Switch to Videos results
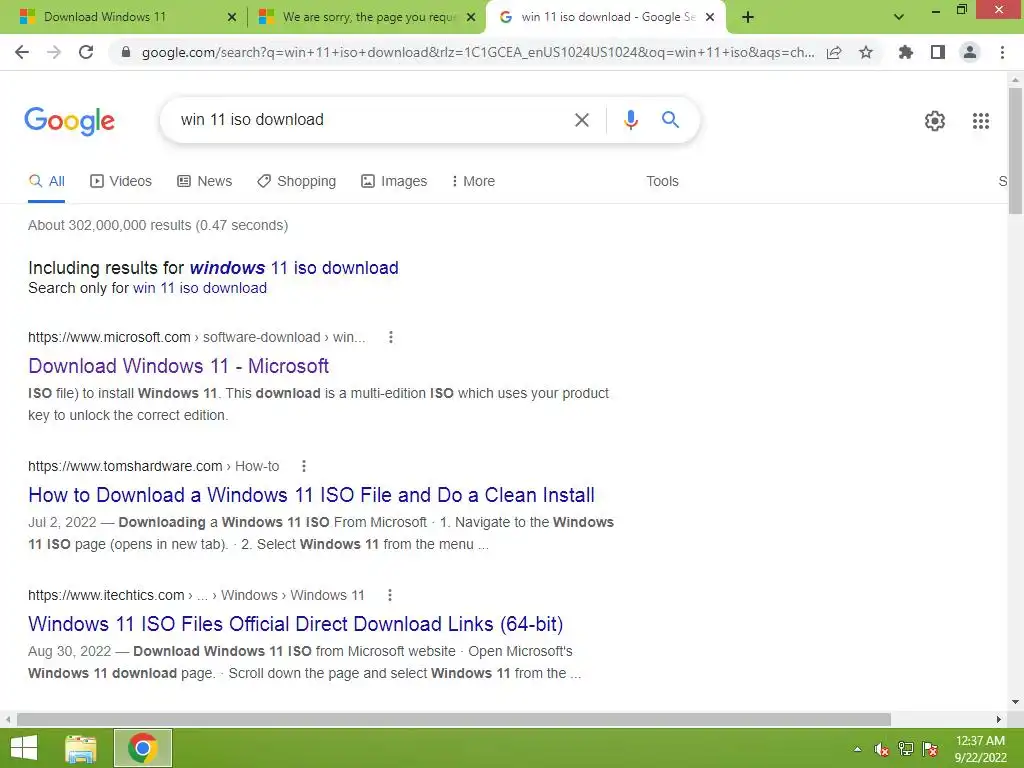The width and height of the screenshot is (1024, 768). click(x=121, y=182)
